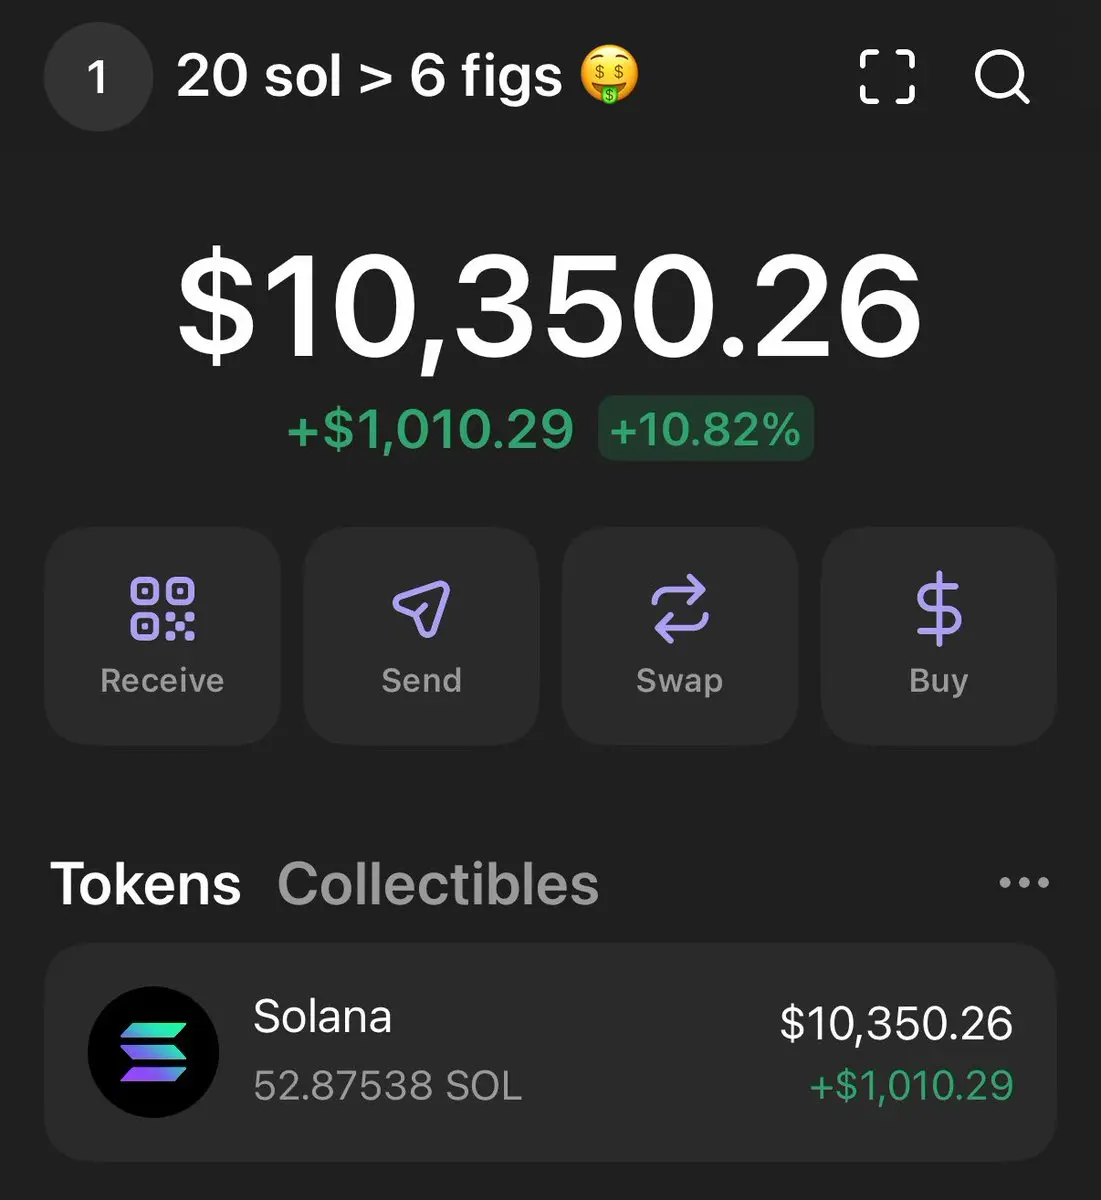
Task: Toggle the +10.82% change badge
Action: coord(706,429)
